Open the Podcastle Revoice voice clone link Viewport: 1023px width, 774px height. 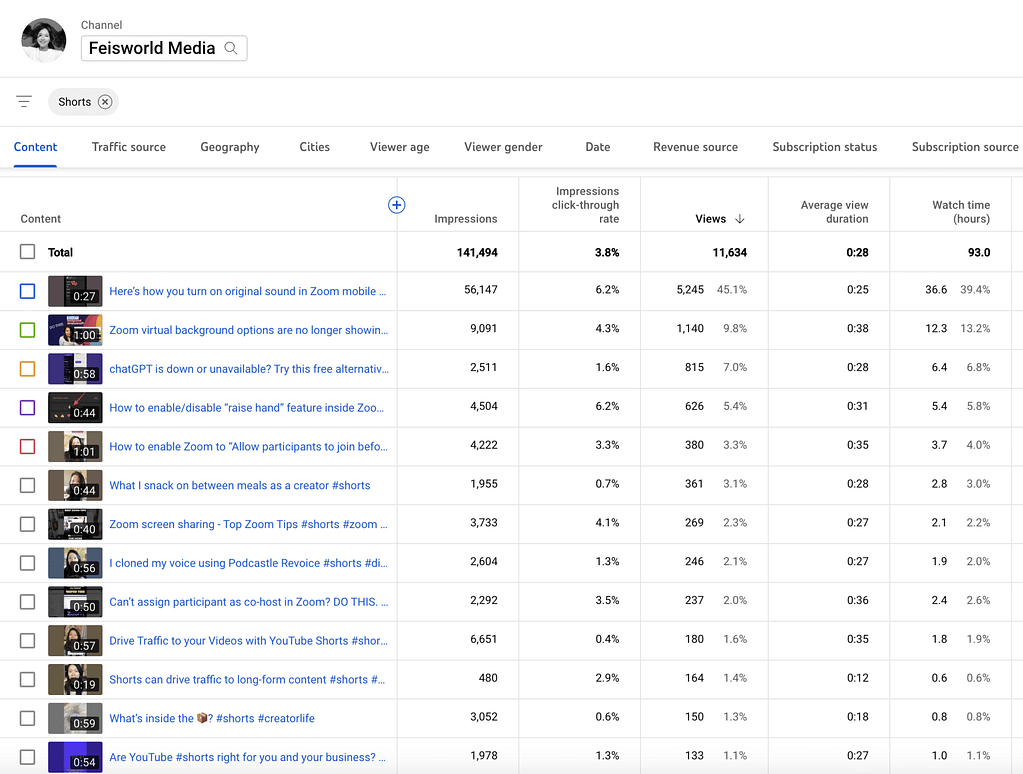point(247,563)
